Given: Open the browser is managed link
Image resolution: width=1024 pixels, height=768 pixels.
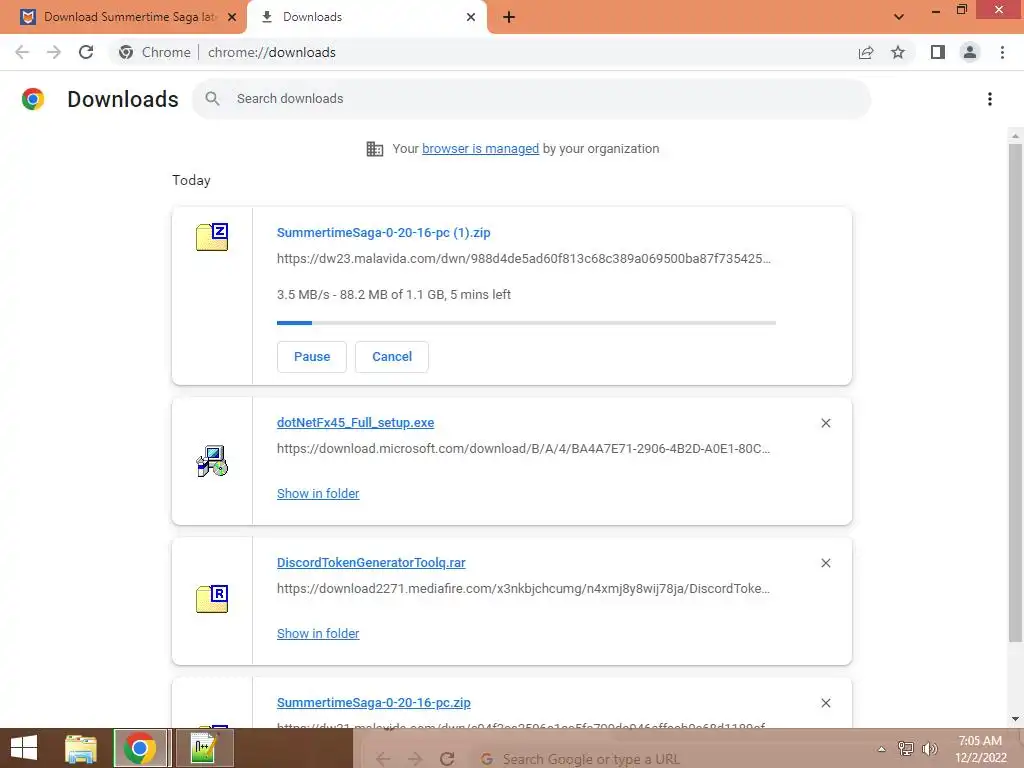Looking at the screenshot, I should [481, 149].
